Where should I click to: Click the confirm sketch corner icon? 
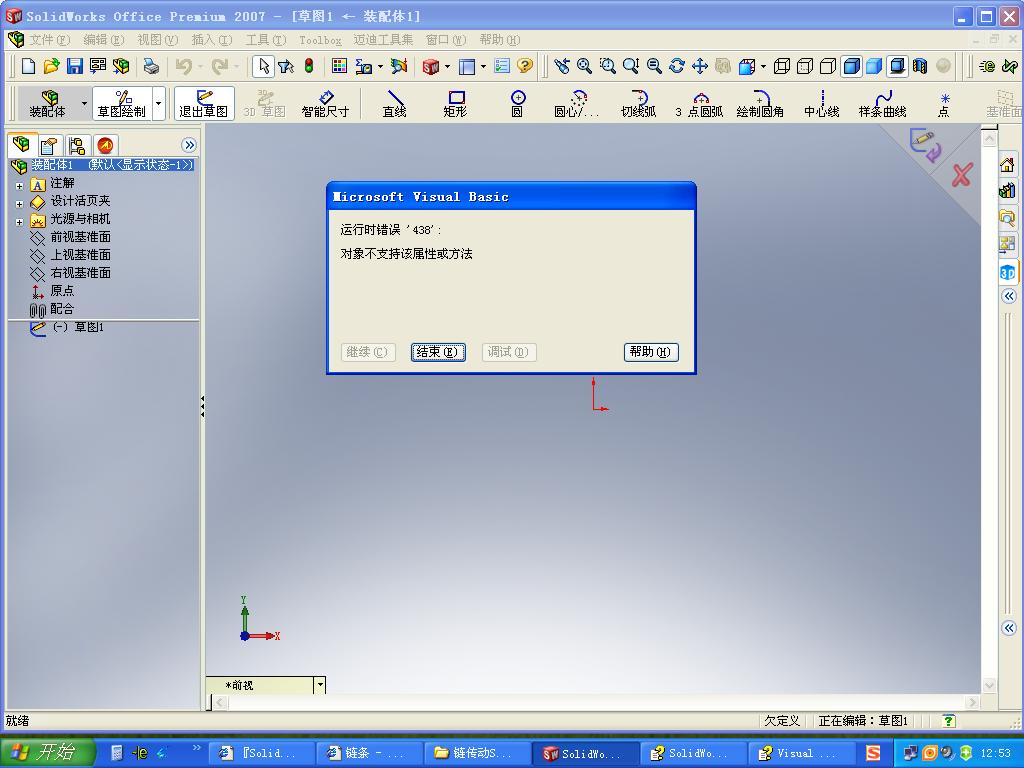point(925,145)
